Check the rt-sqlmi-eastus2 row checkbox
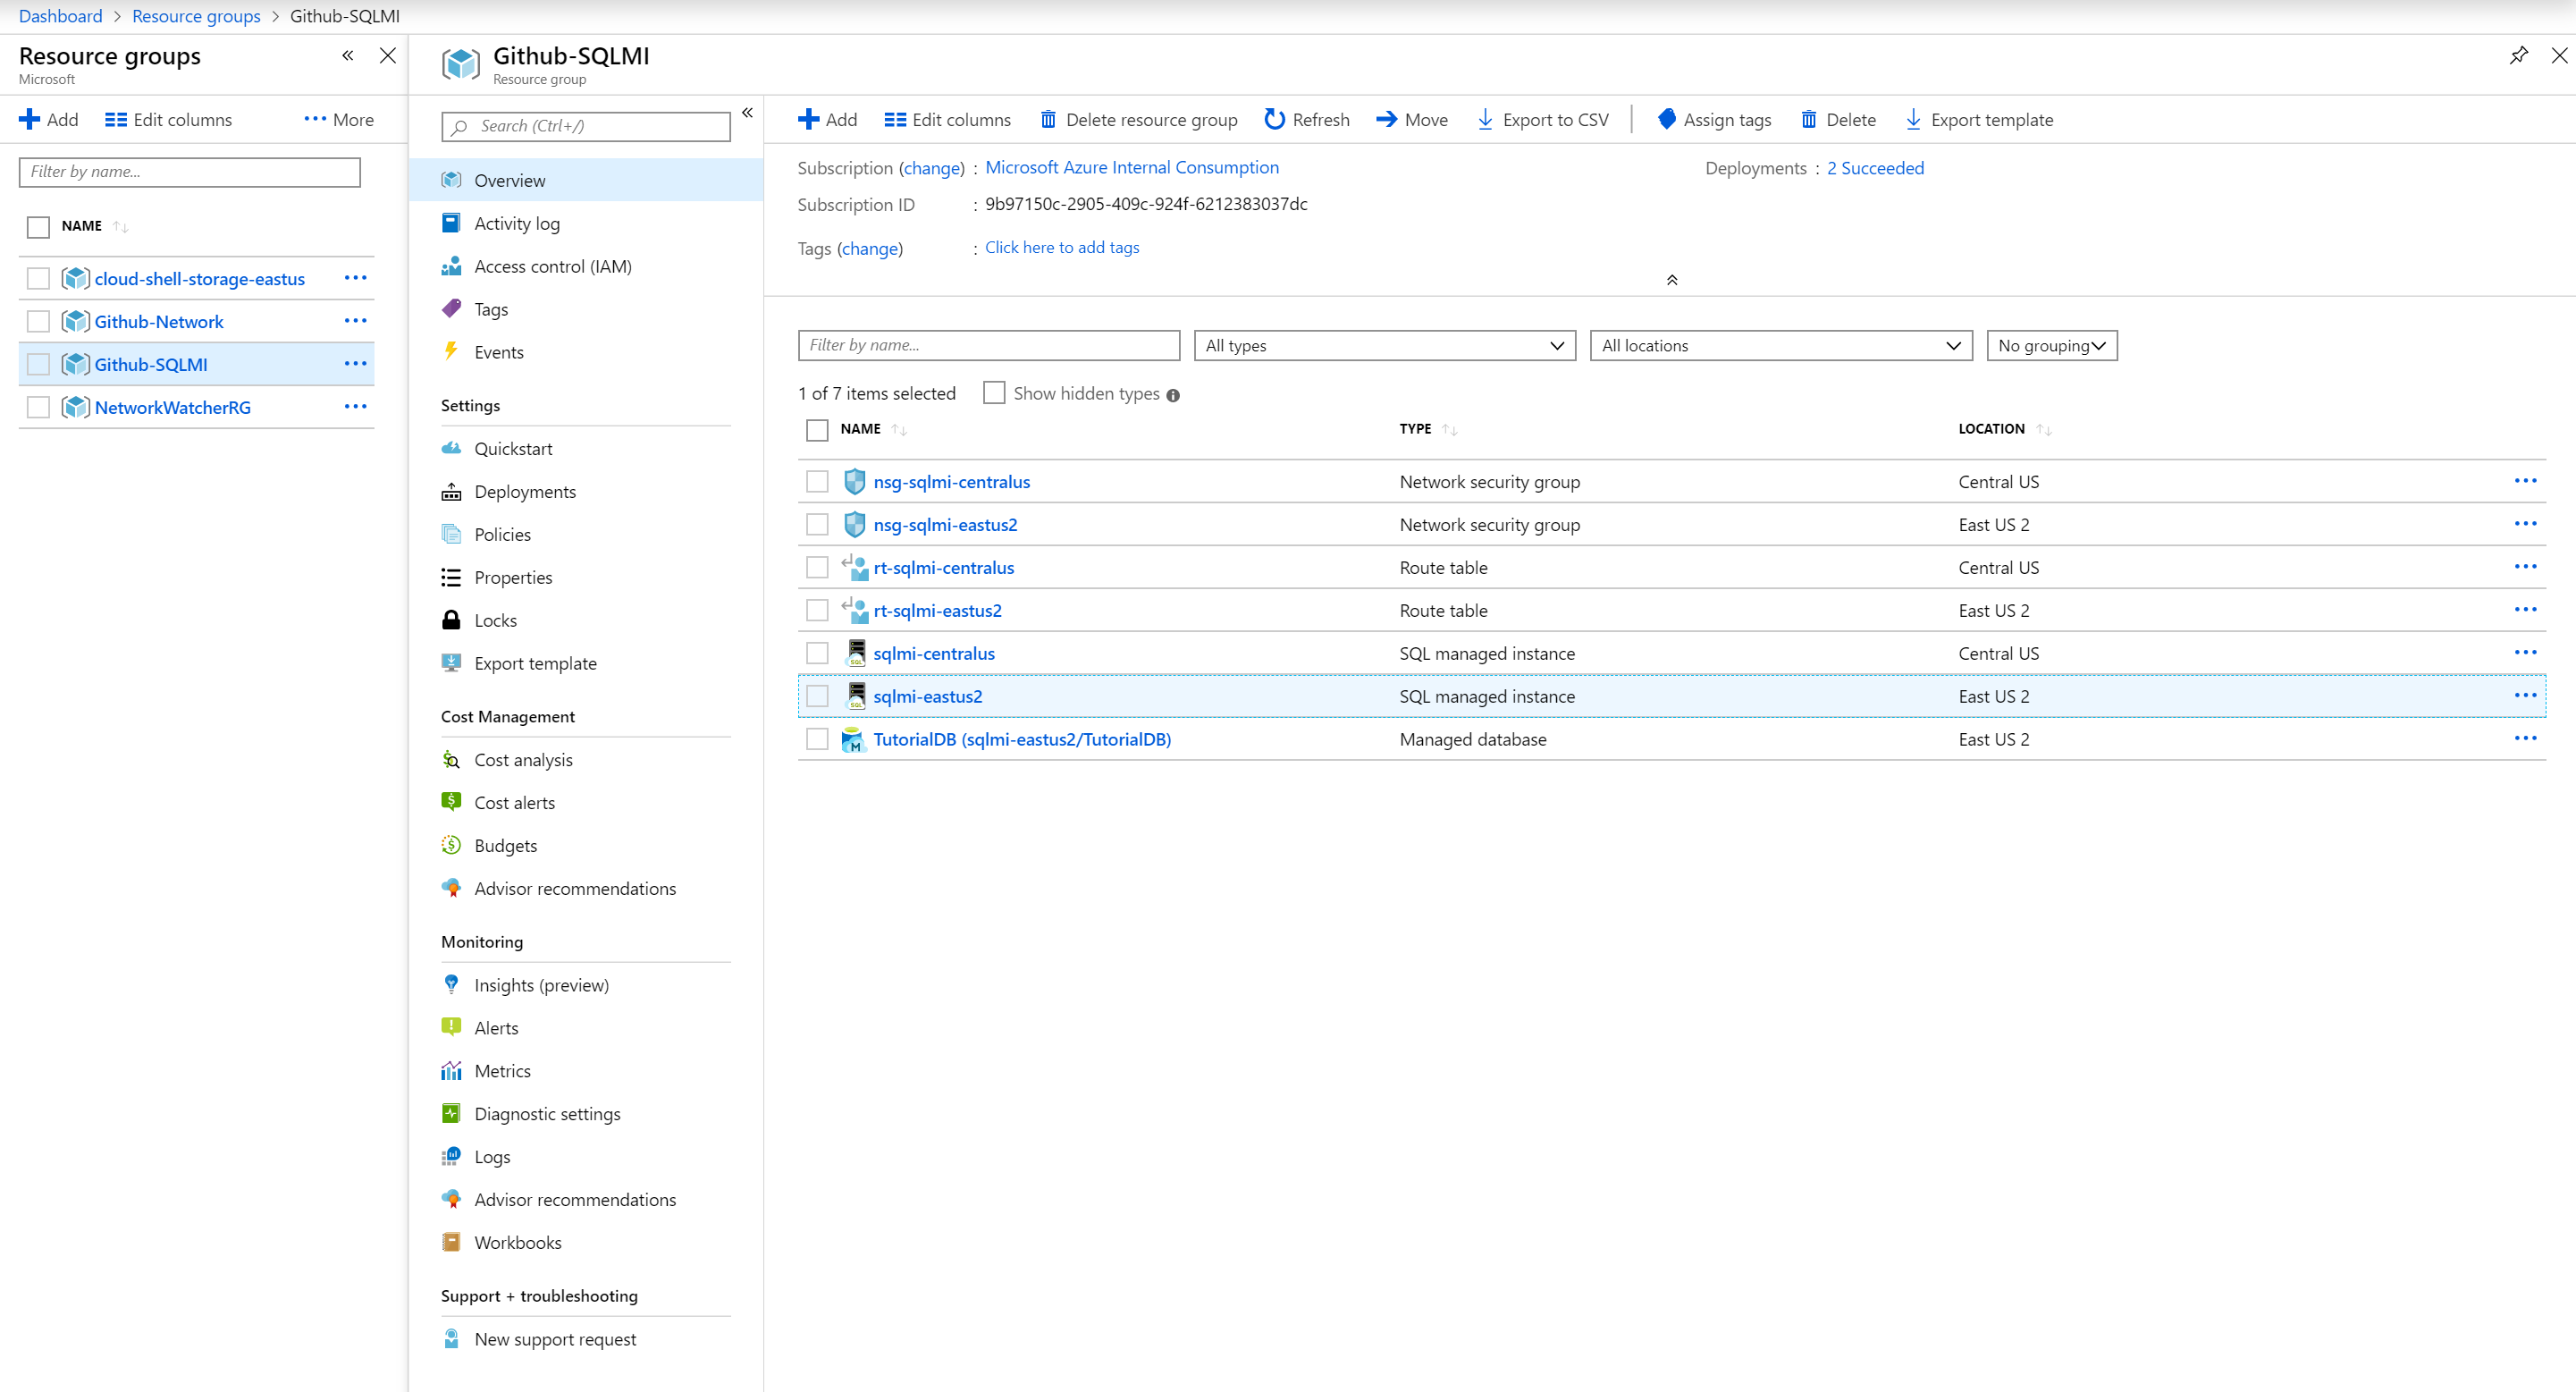This screenshot has width=2576, height=1392. point(817,610)
